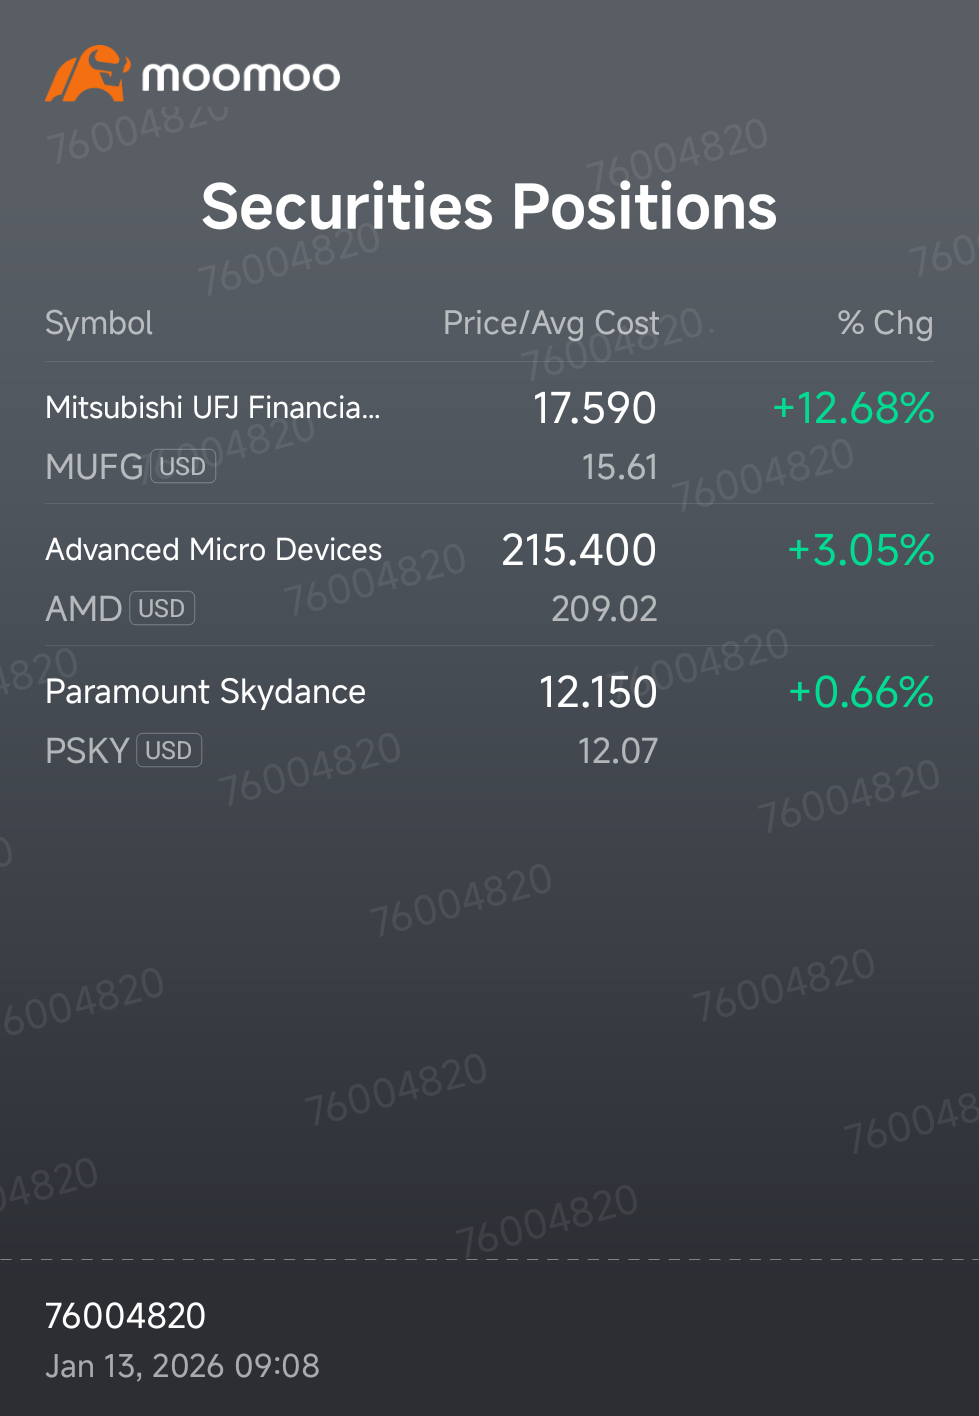Click the AMD ticker symbol
979x1416 pixels.
(x=84, y=608)
